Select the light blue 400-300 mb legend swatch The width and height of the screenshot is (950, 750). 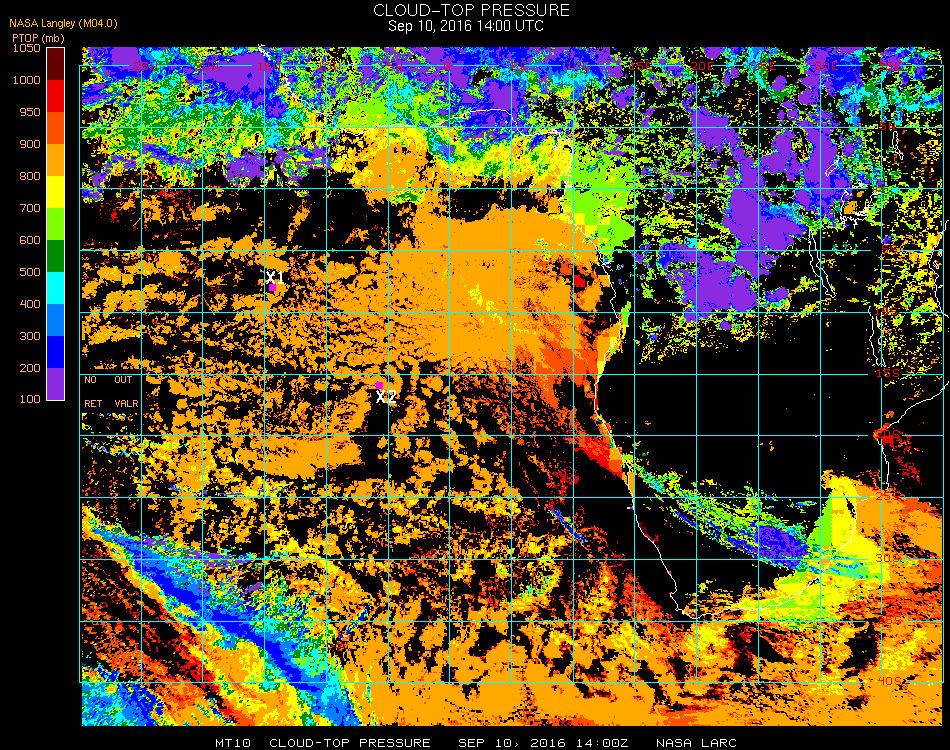[56, 320]
